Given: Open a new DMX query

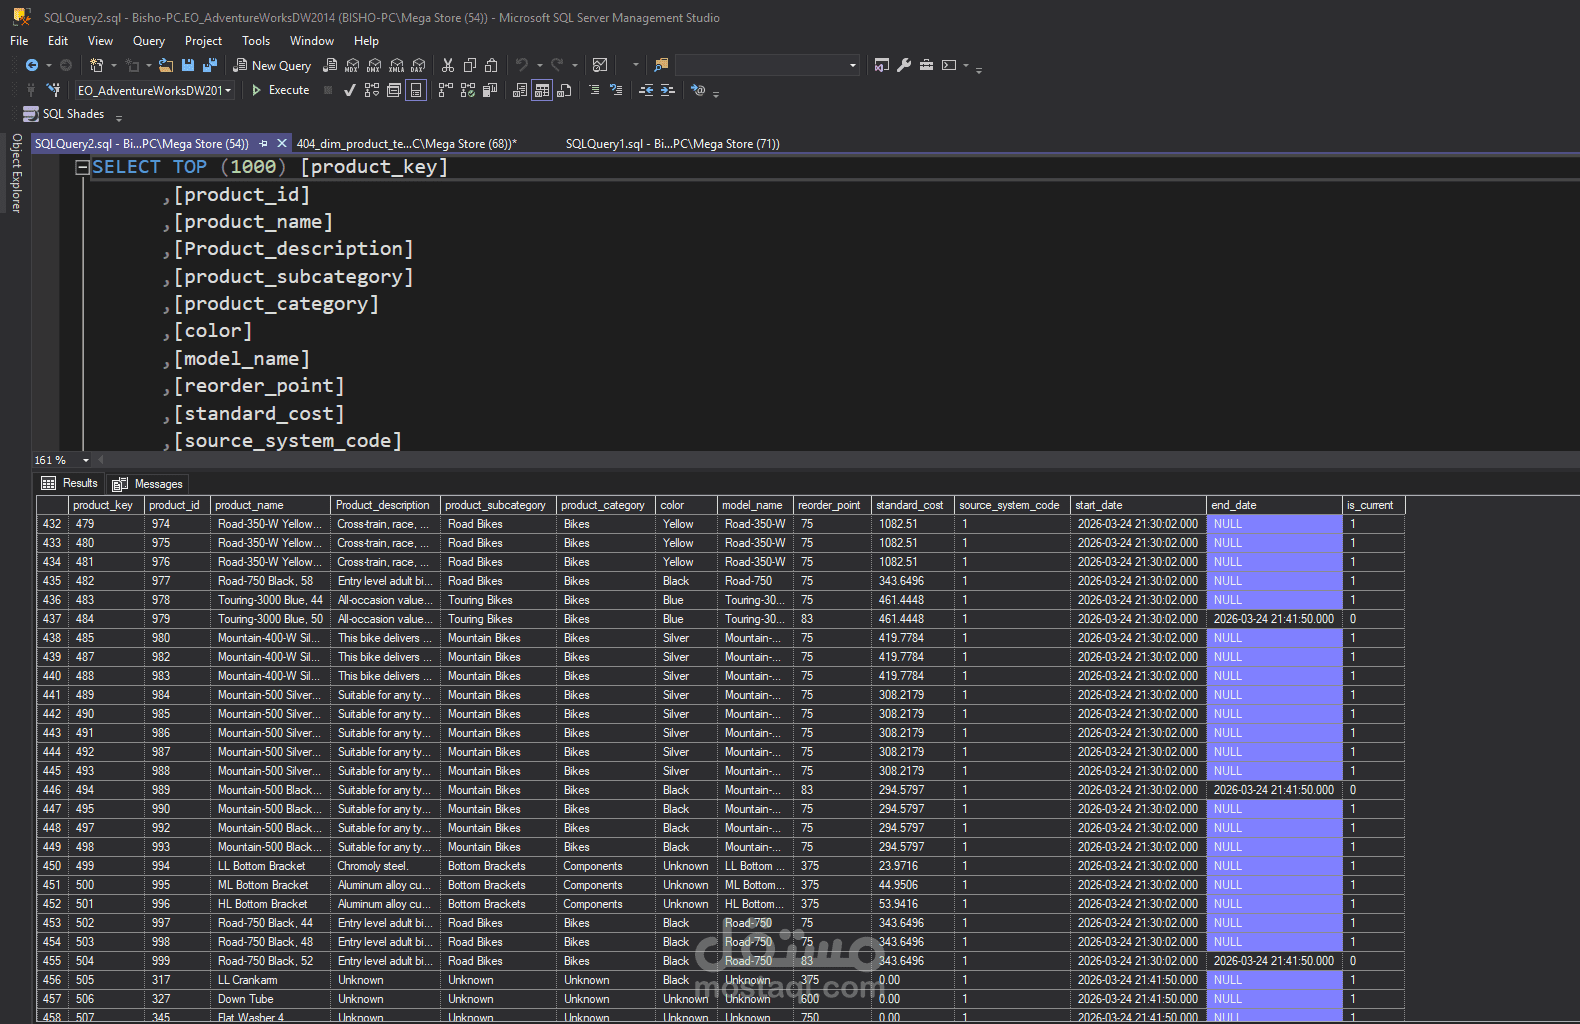Looking at the screenshot, I should coord(374,65).
